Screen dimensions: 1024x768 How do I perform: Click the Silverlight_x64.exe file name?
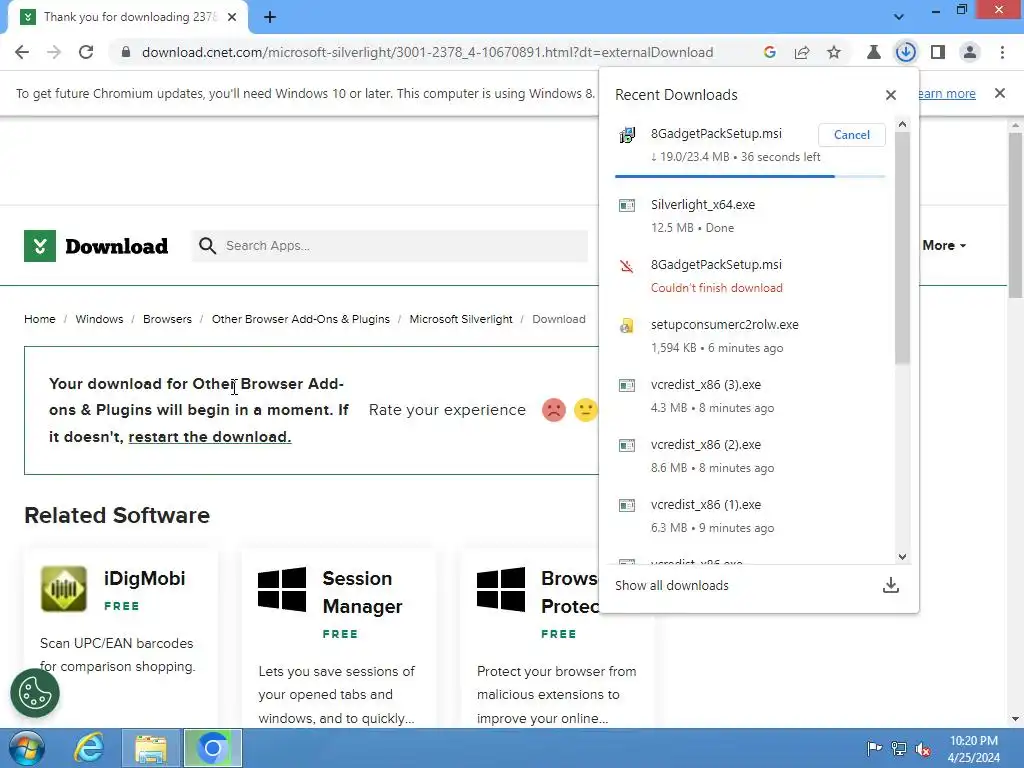coord(703,204)
